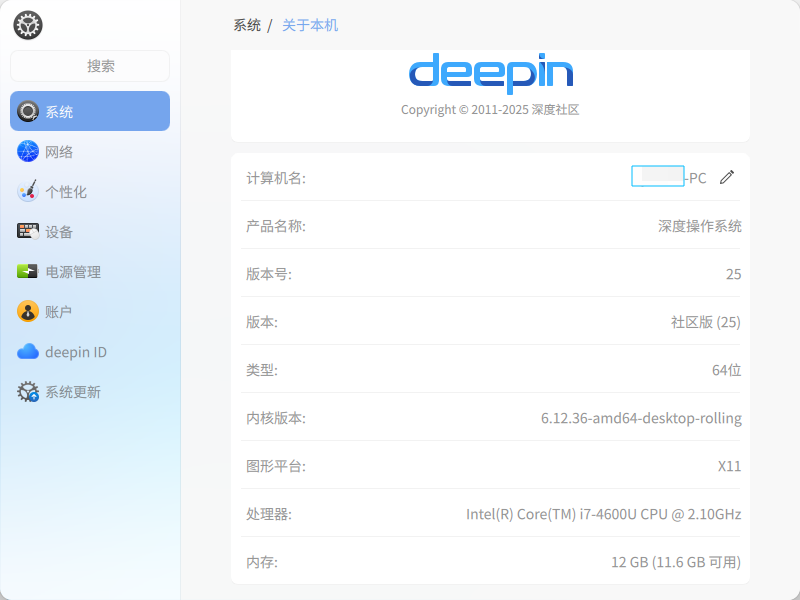Click the deepin logo image
The image size is (800, 600).
click(491, 73)
